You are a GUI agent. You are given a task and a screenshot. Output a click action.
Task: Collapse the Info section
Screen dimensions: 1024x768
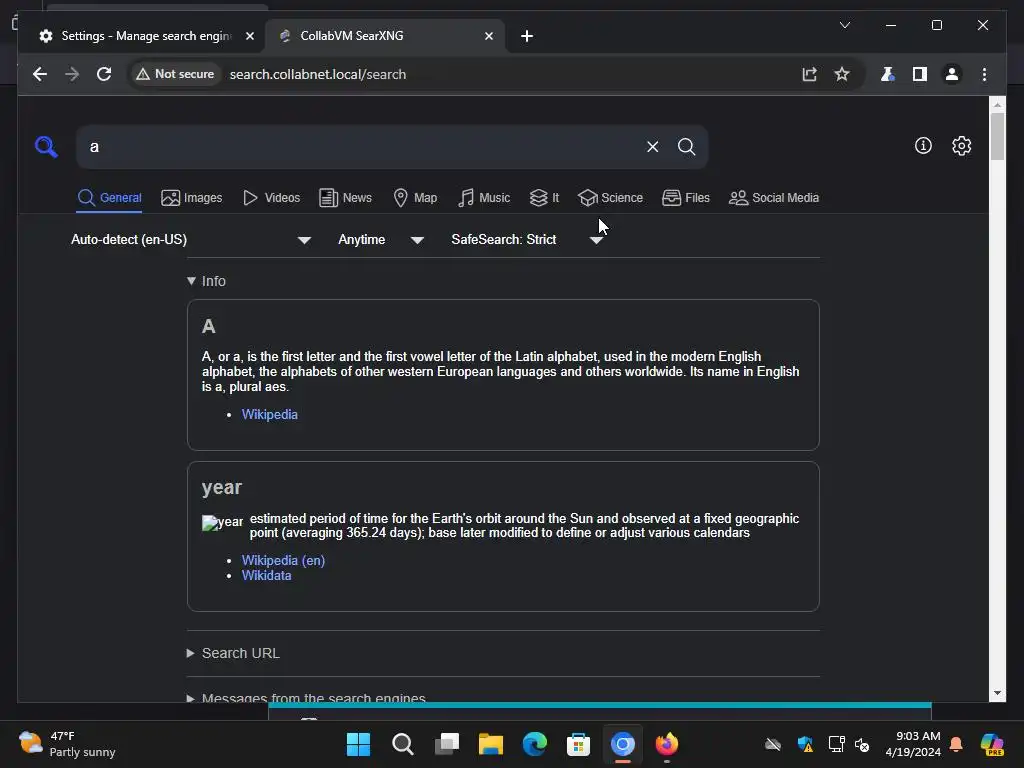[206, 281]
